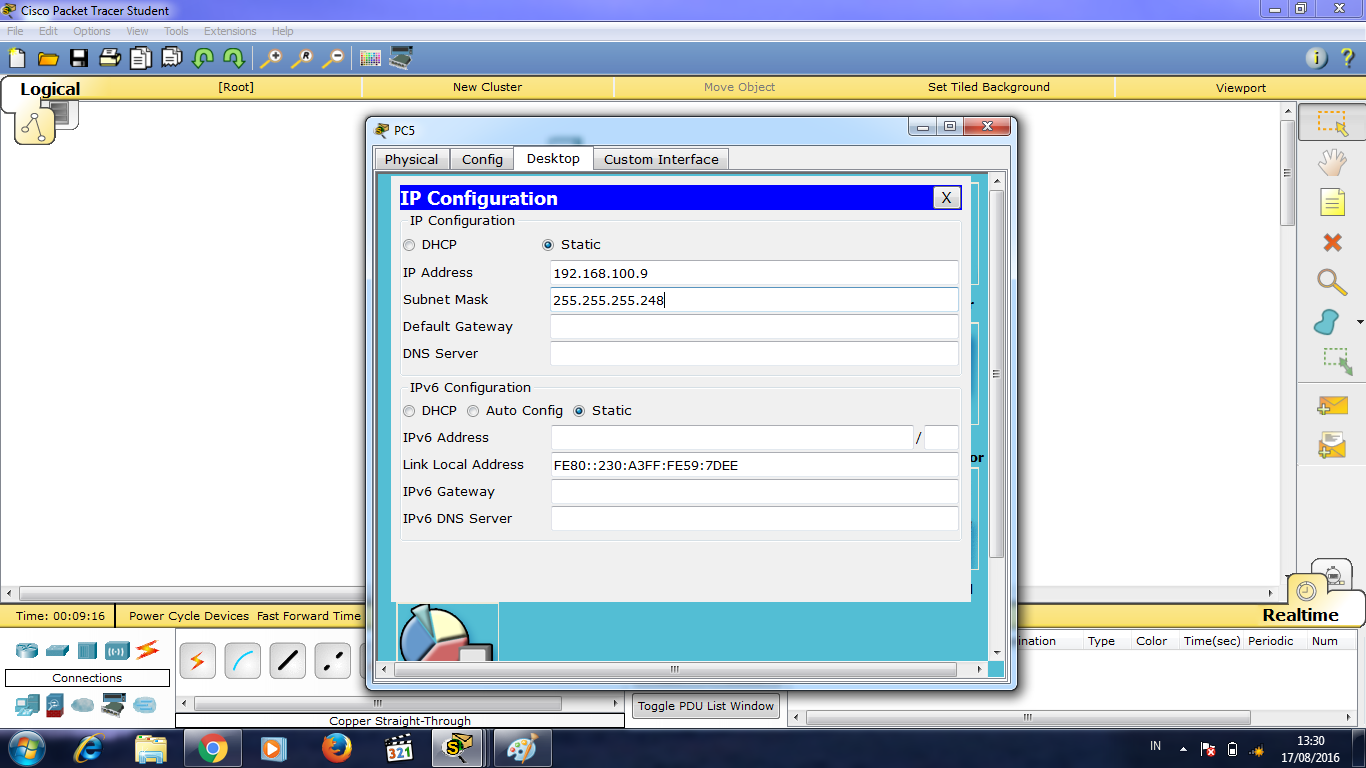Click the Copy toolbar icon
Screen dimensions: 1366x768
140,58
